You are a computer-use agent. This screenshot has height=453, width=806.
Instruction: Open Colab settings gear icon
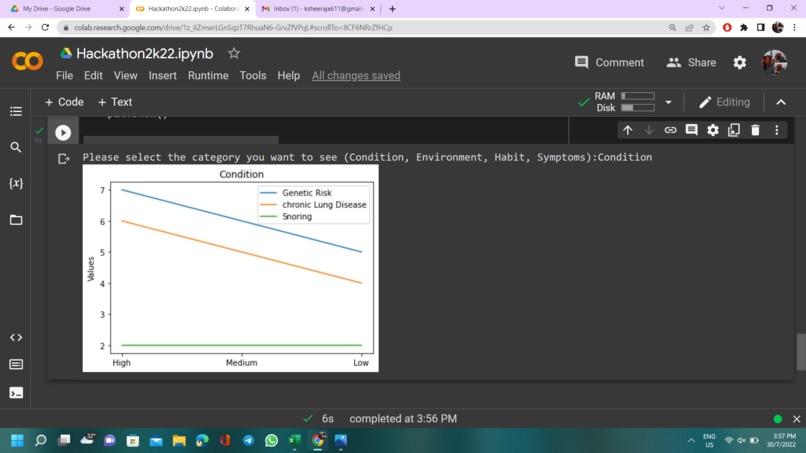(x=740, y=62)
